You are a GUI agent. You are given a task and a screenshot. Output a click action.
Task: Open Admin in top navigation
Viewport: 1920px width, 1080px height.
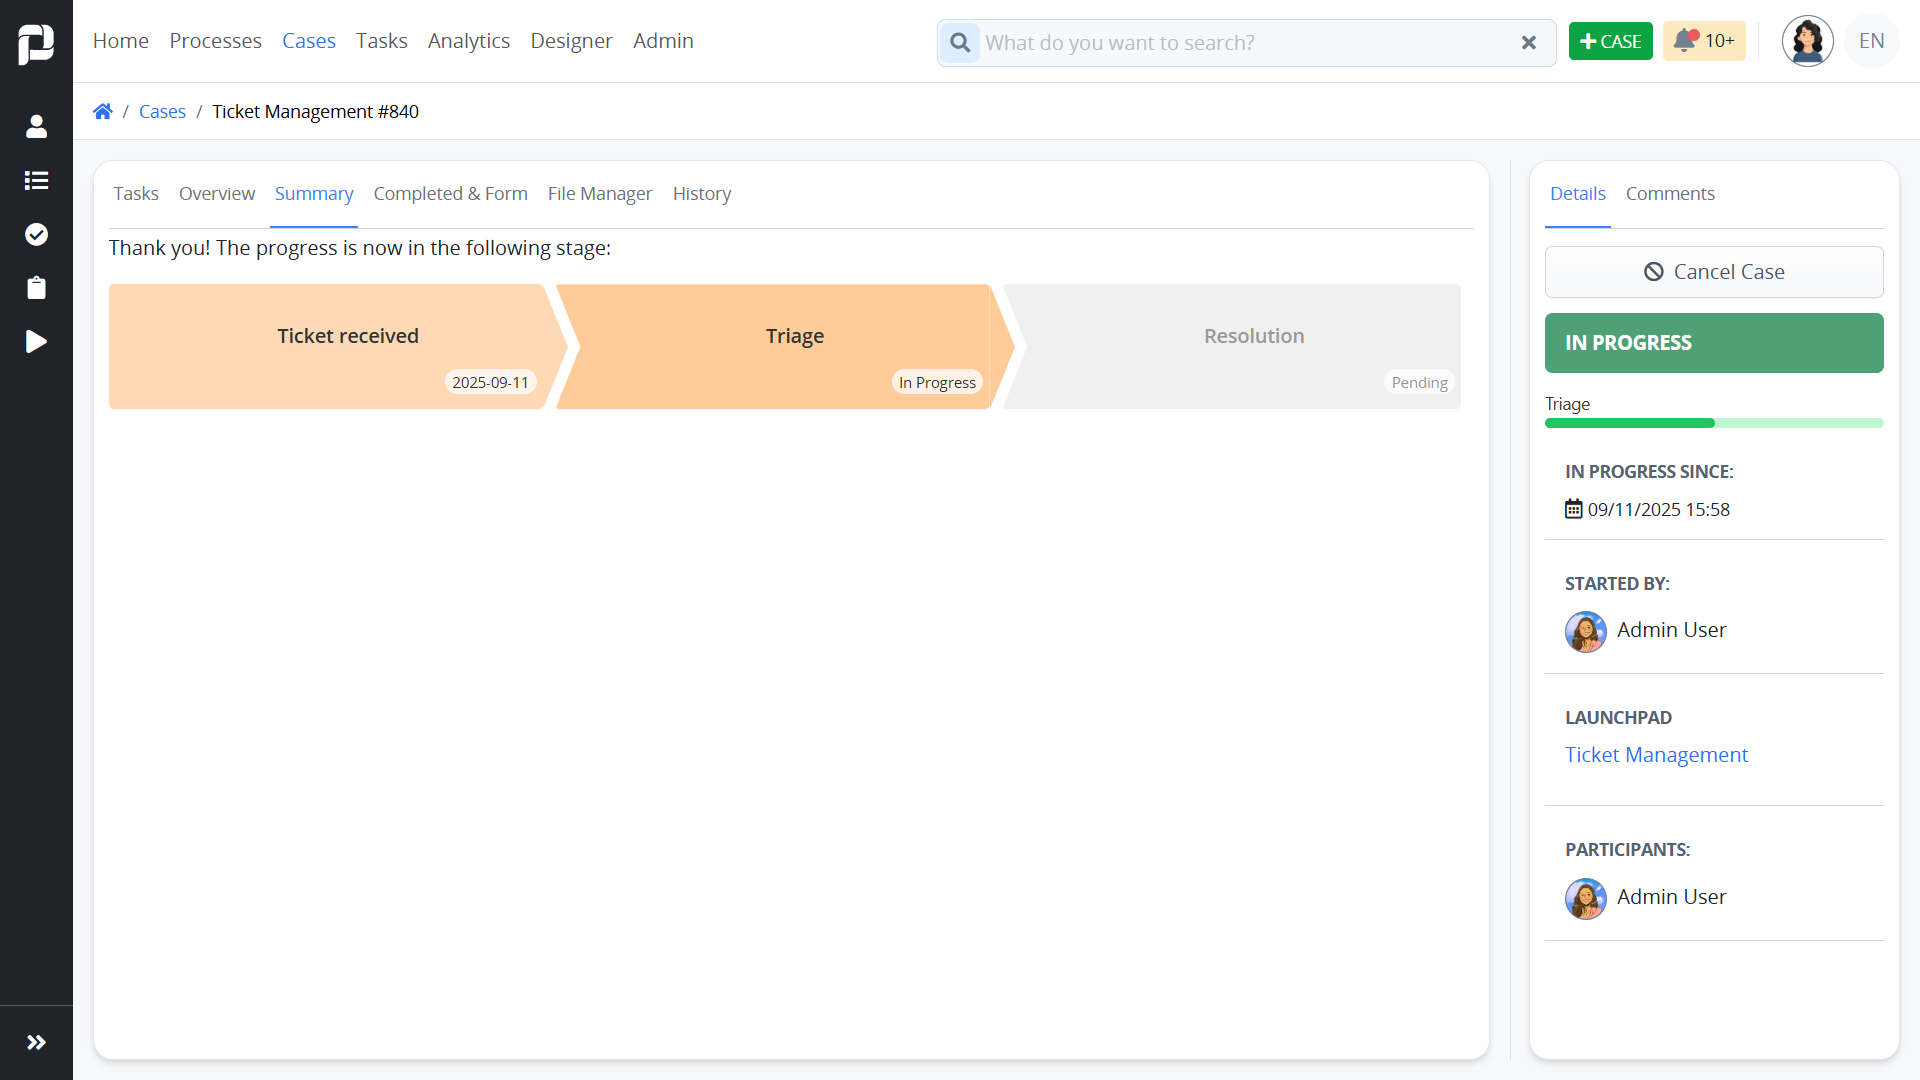663,41
